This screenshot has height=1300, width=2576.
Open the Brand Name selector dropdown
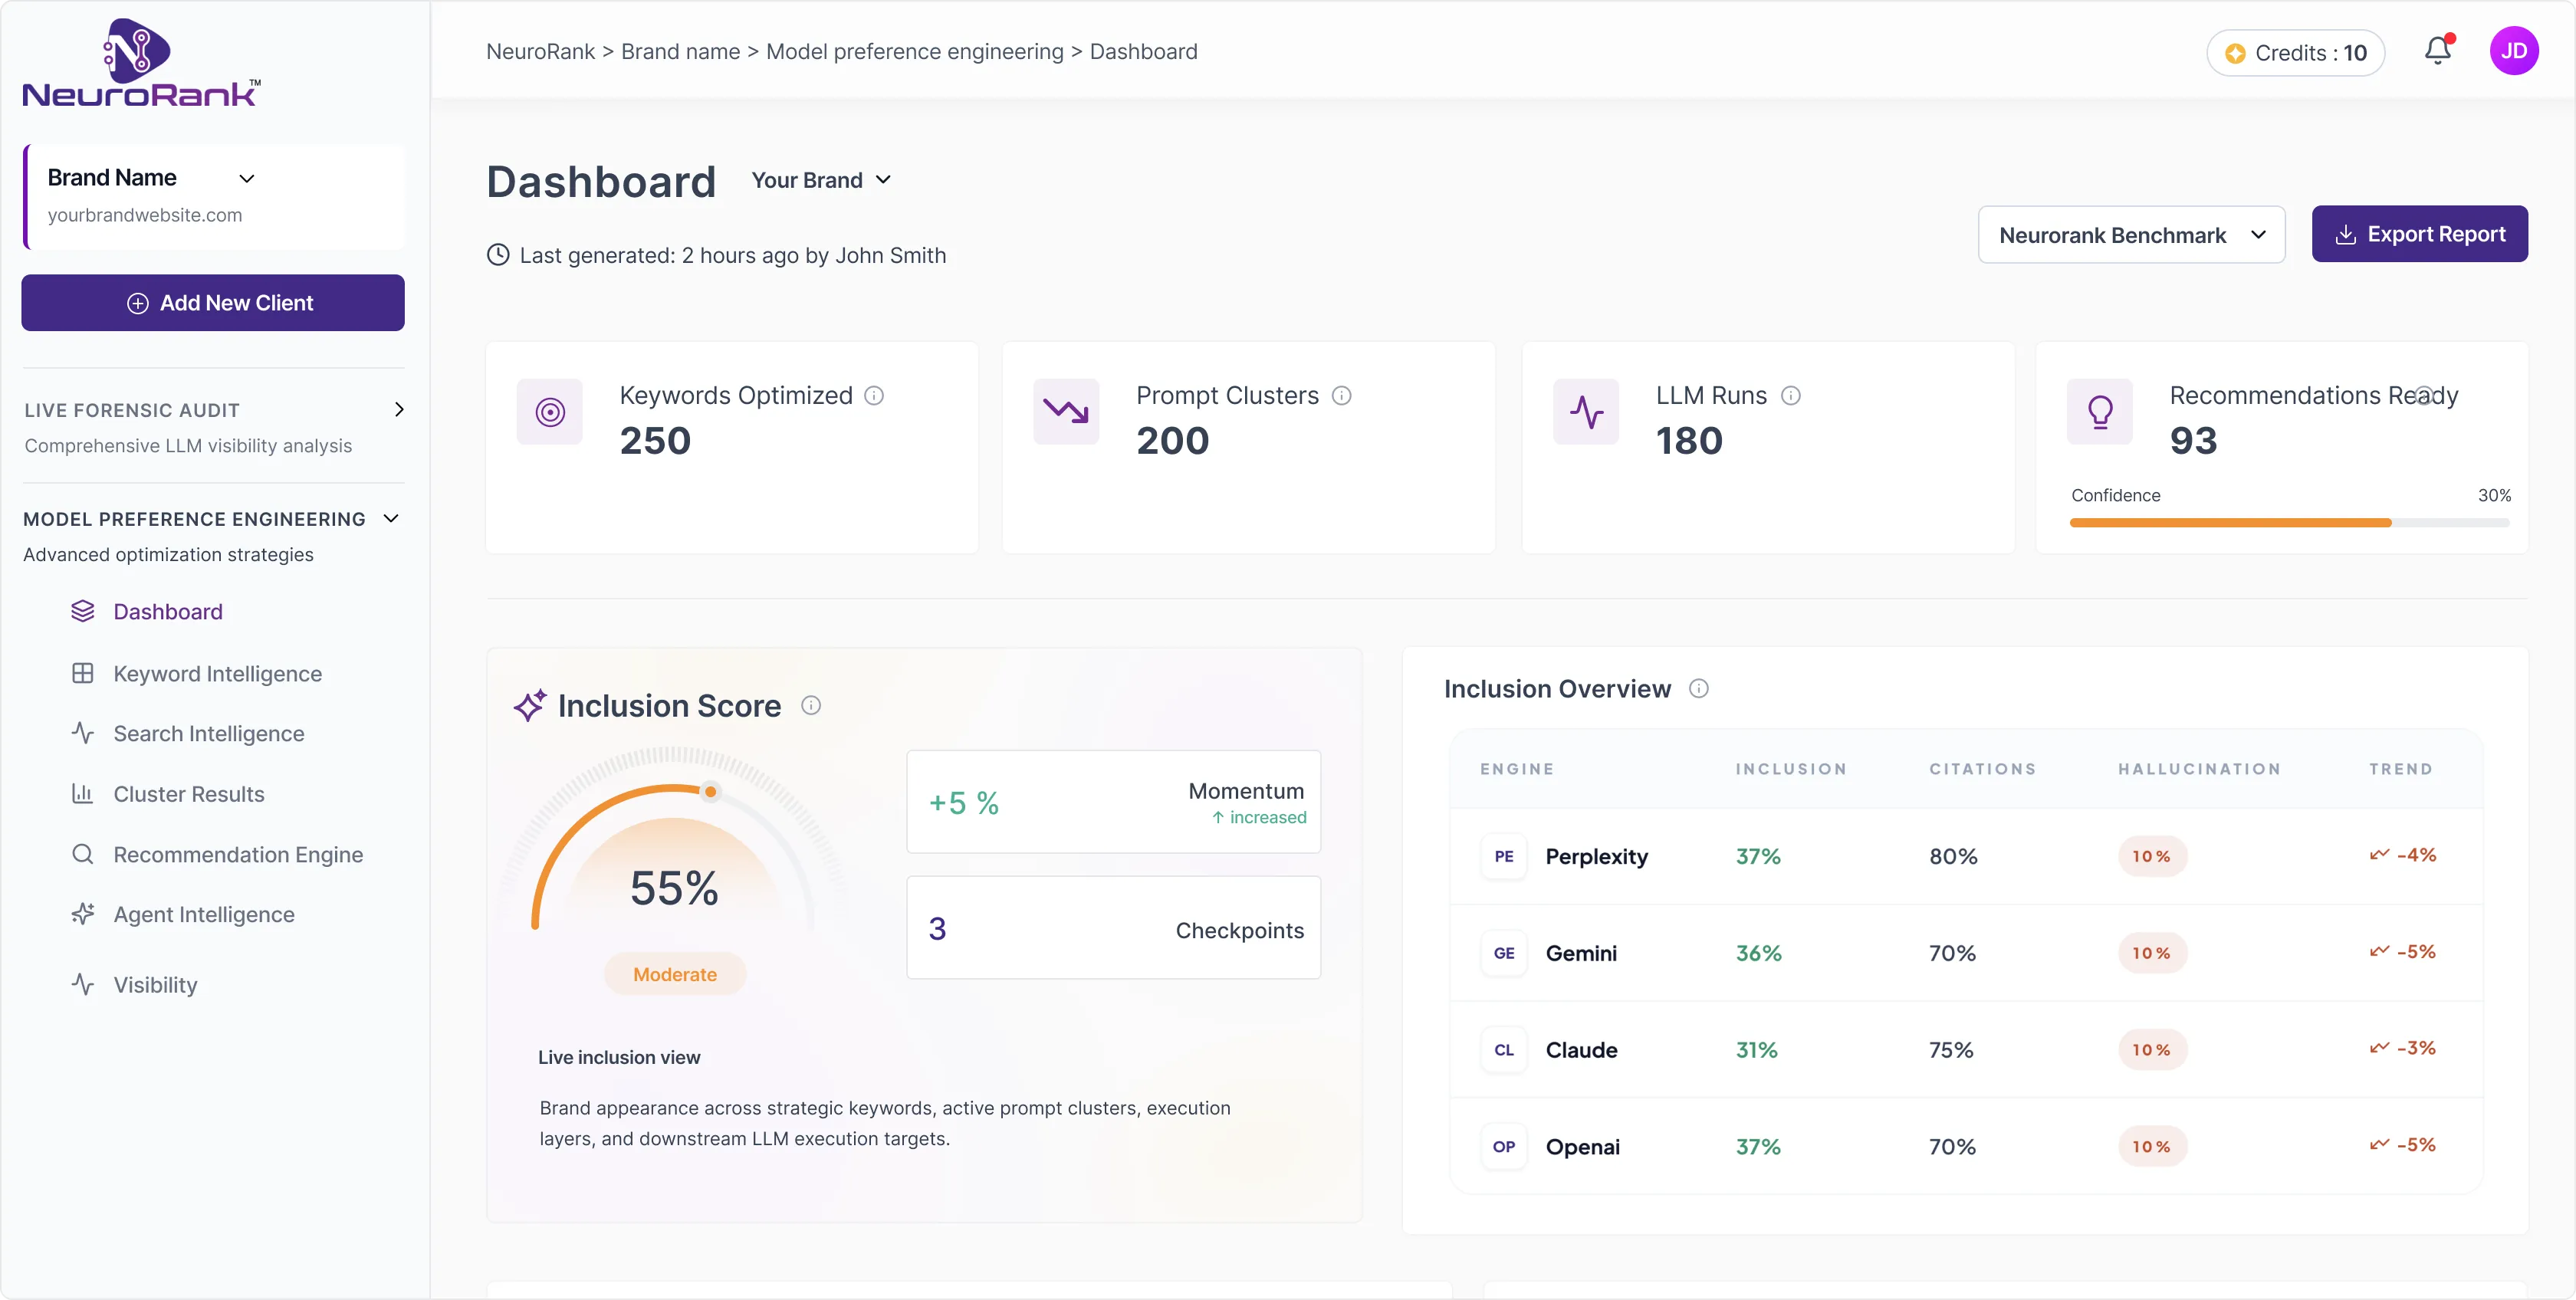tap(246, 179)
